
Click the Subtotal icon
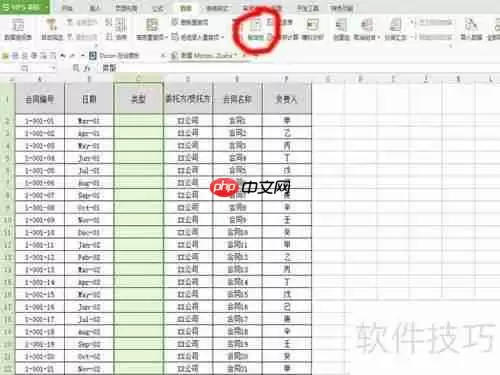[x=395, y=29]
